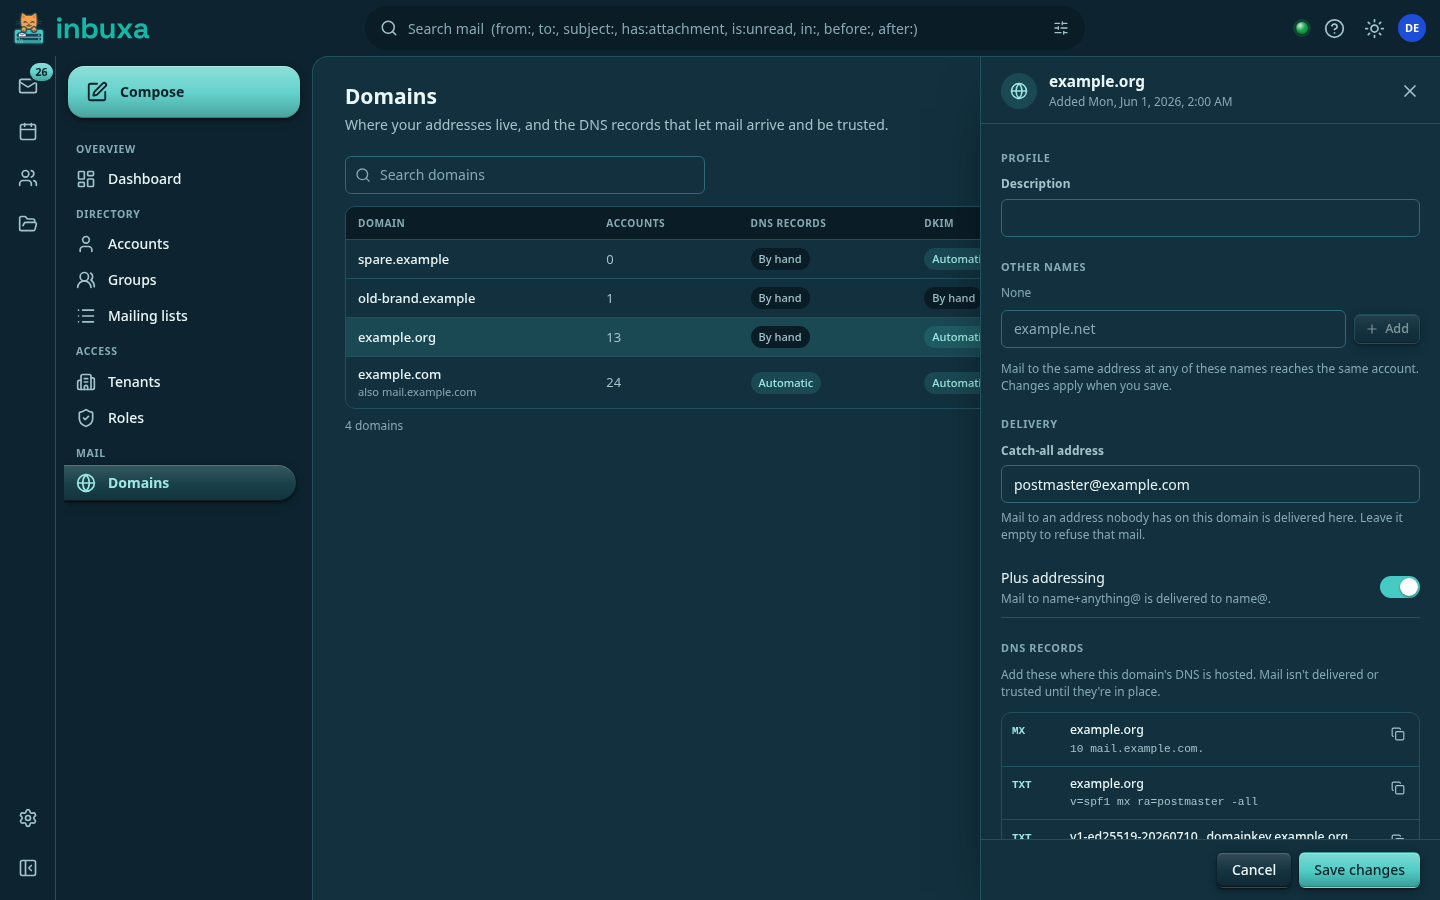
Task: Click the example.org domain name in table
Action: pos(397,337)
